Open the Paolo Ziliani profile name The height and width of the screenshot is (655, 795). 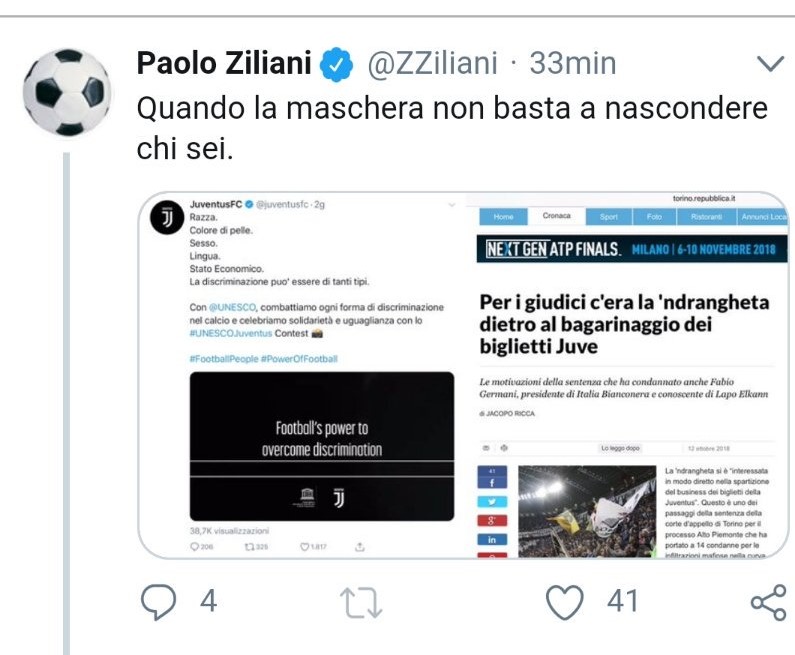click(224, 63)
